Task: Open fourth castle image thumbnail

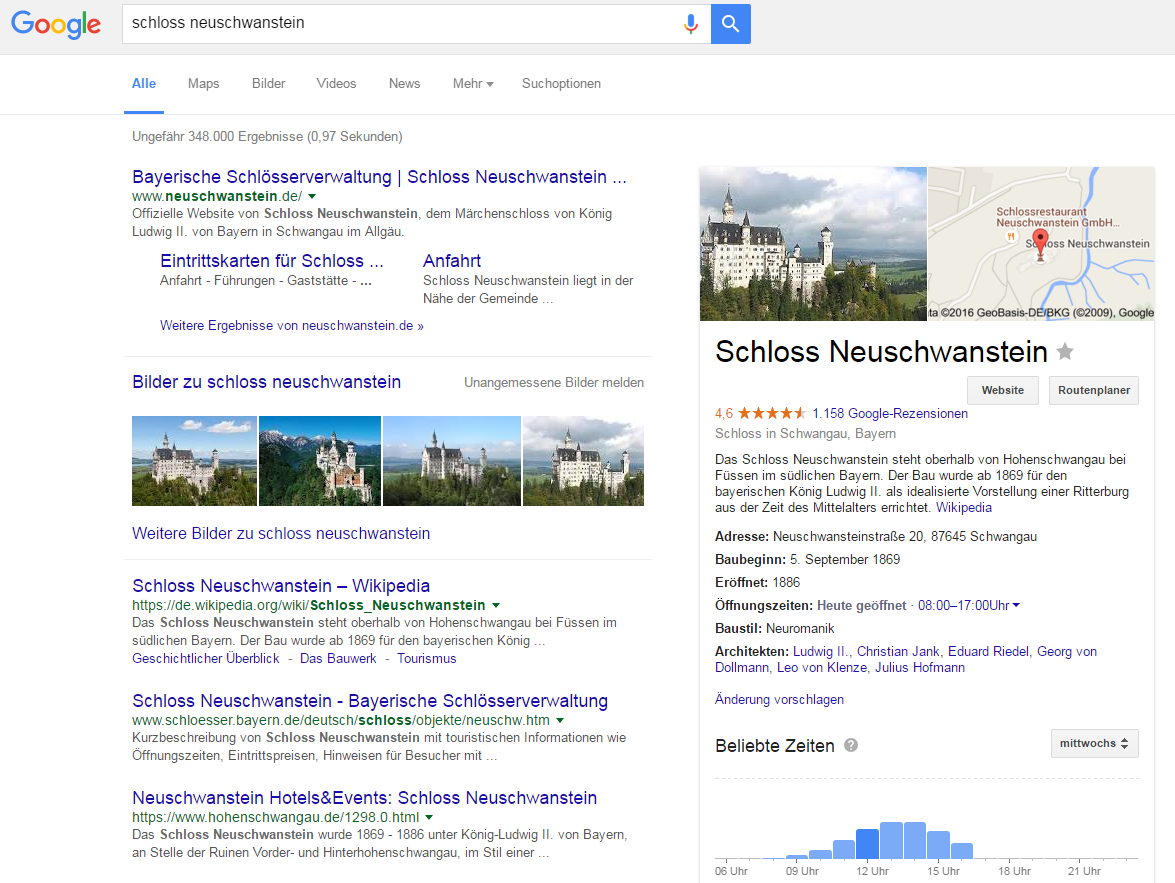Action: [x=583, y=461]
